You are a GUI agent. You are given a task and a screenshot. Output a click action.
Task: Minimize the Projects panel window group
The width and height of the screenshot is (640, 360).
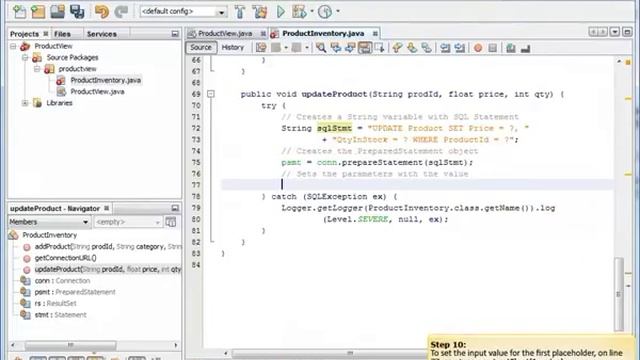(175, 34)
